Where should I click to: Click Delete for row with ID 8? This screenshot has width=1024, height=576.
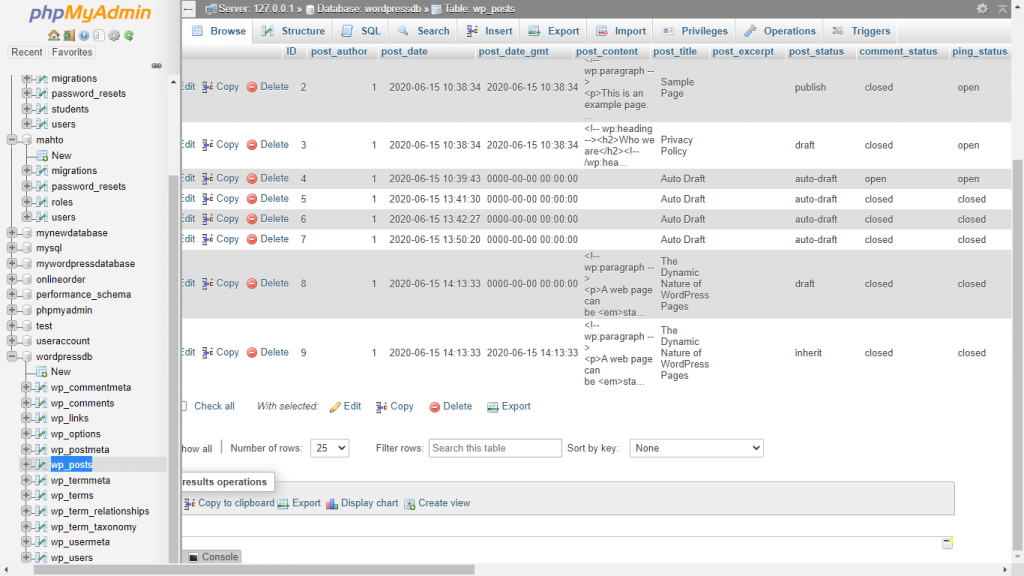(x=267, y=283)
